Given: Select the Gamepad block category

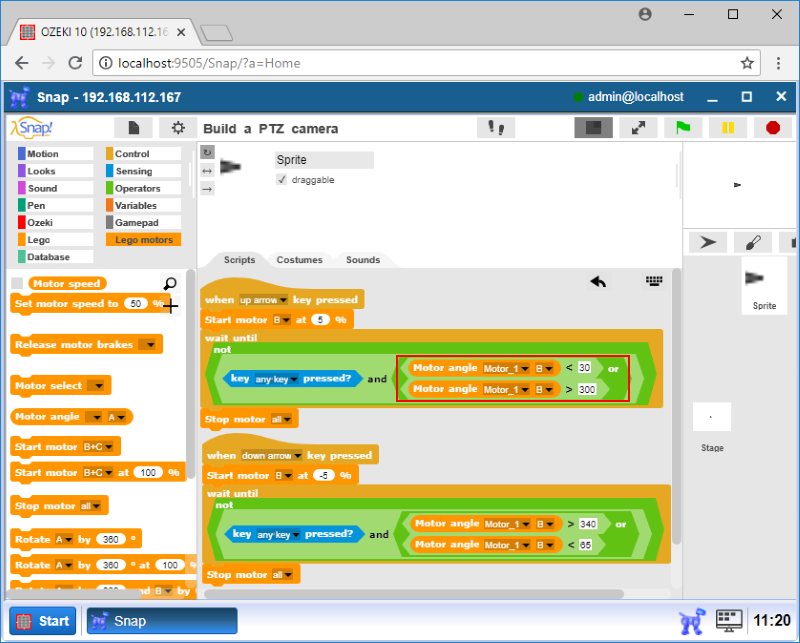Looking at the screenshot, I should tap(143, 222).
